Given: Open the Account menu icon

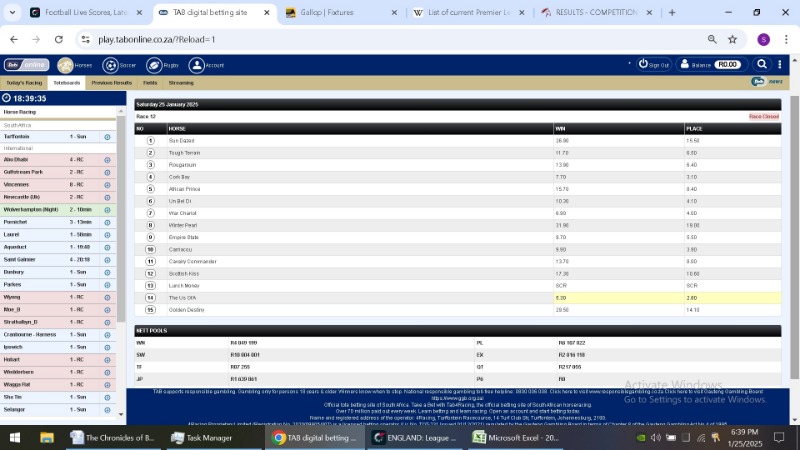Looking at the screenshot, I should 196,65.
